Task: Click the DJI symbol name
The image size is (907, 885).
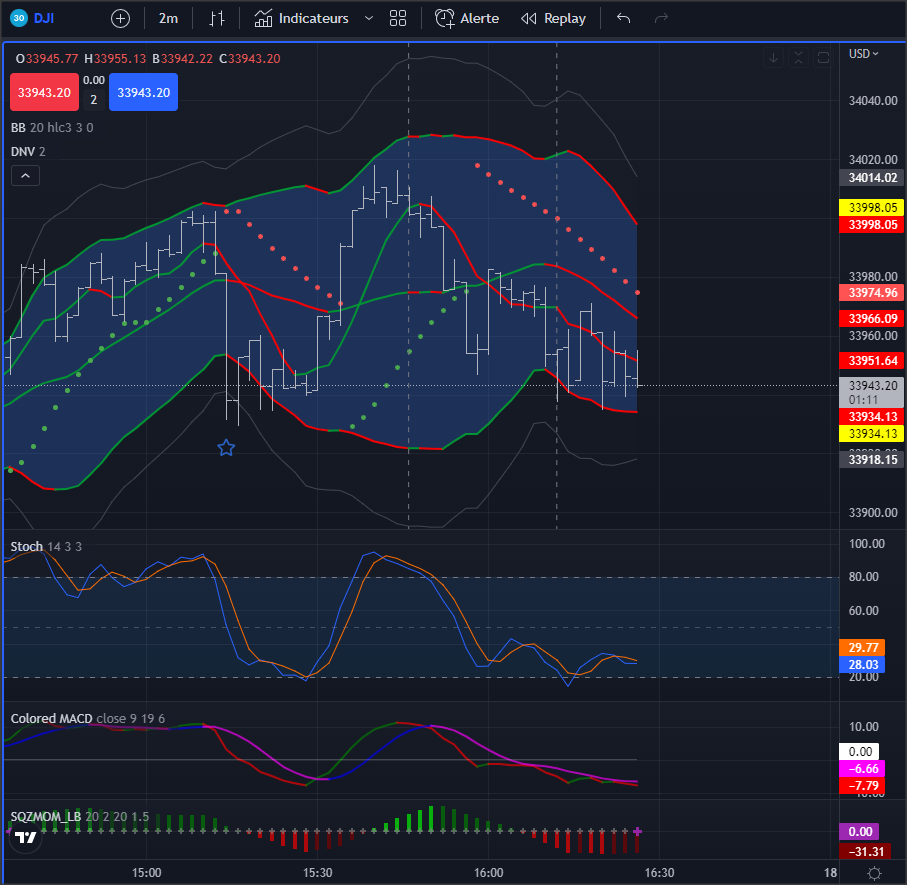Action: click(x=44, y=19)
